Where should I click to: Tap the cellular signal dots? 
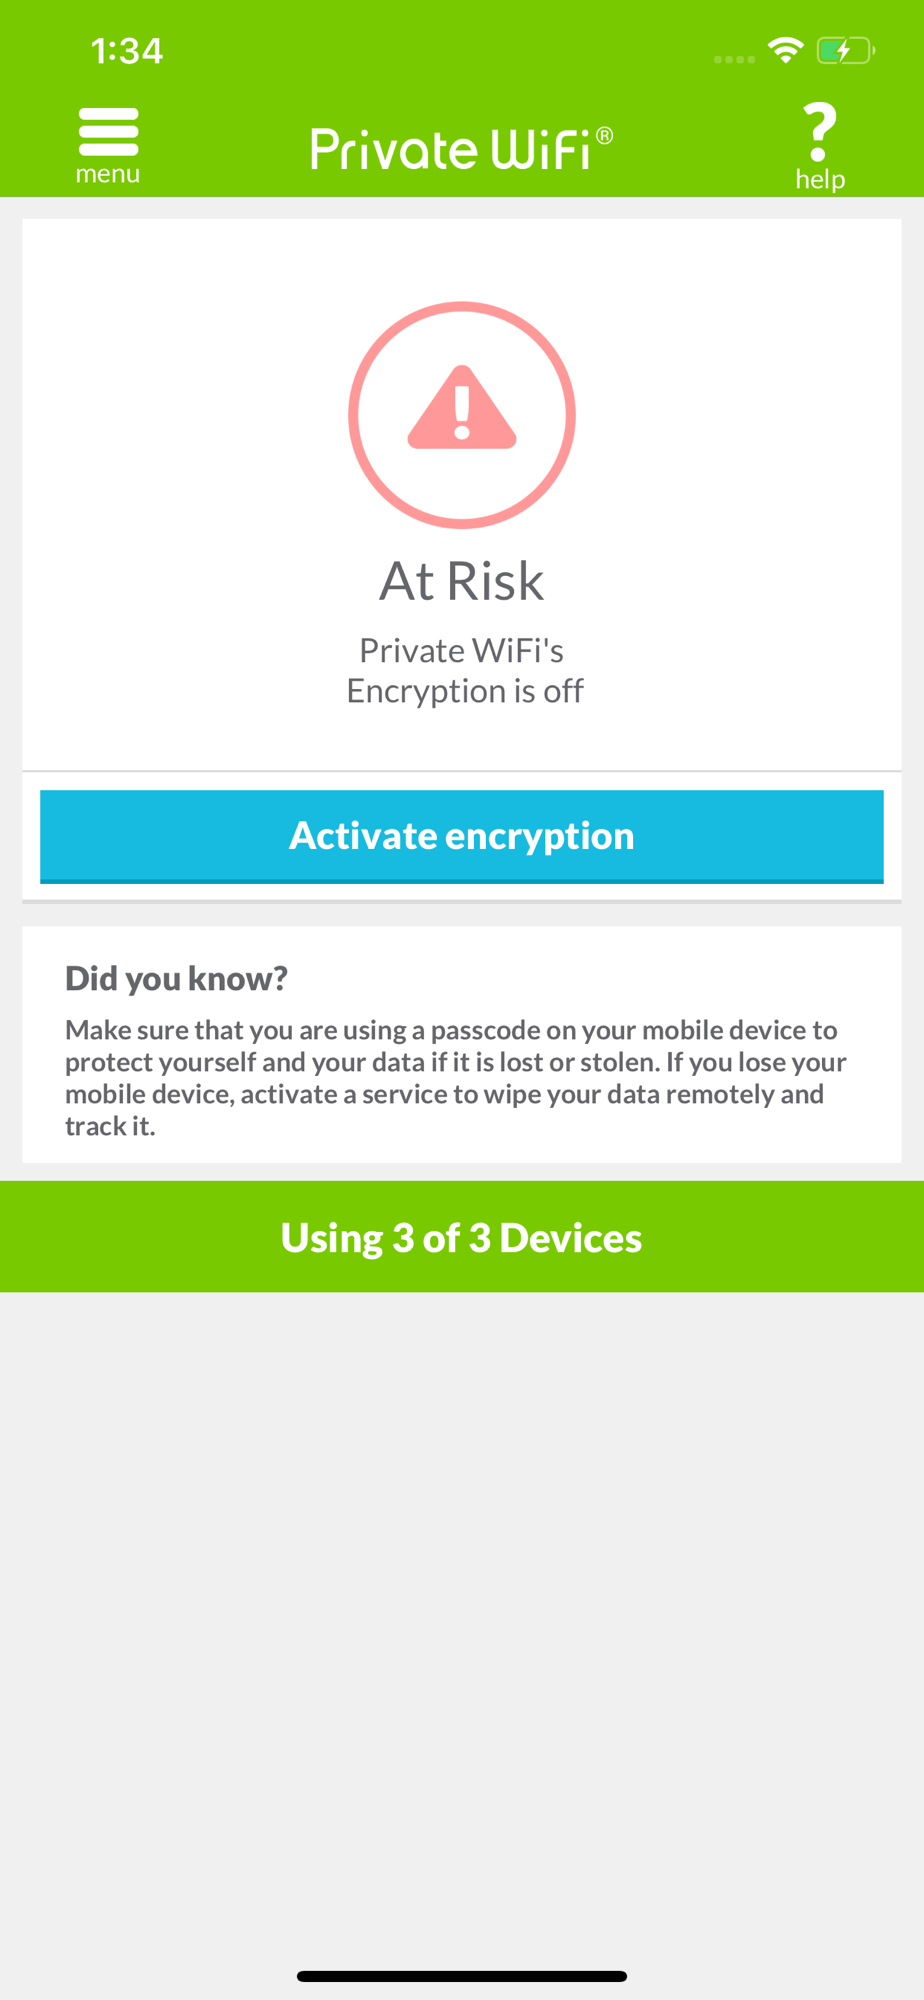tap(734, 59)
